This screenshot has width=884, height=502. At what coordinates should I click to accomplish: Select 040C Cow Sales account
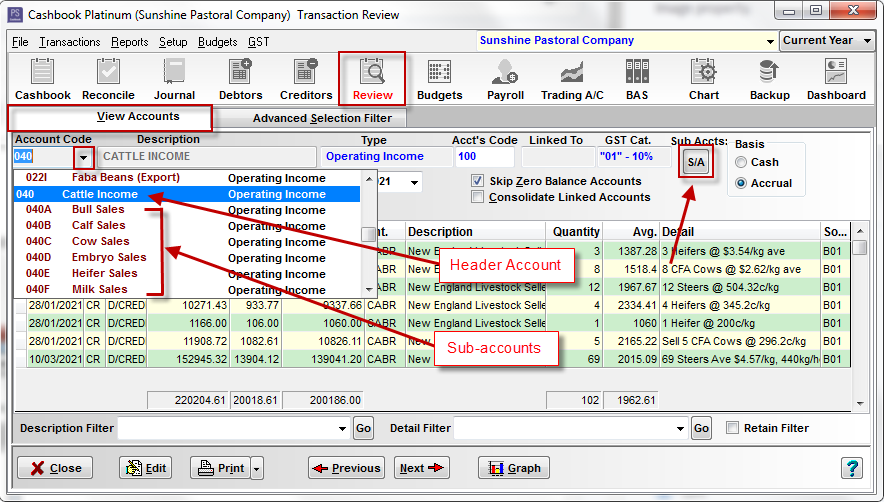pyautogui.click(x=187, y=241)
